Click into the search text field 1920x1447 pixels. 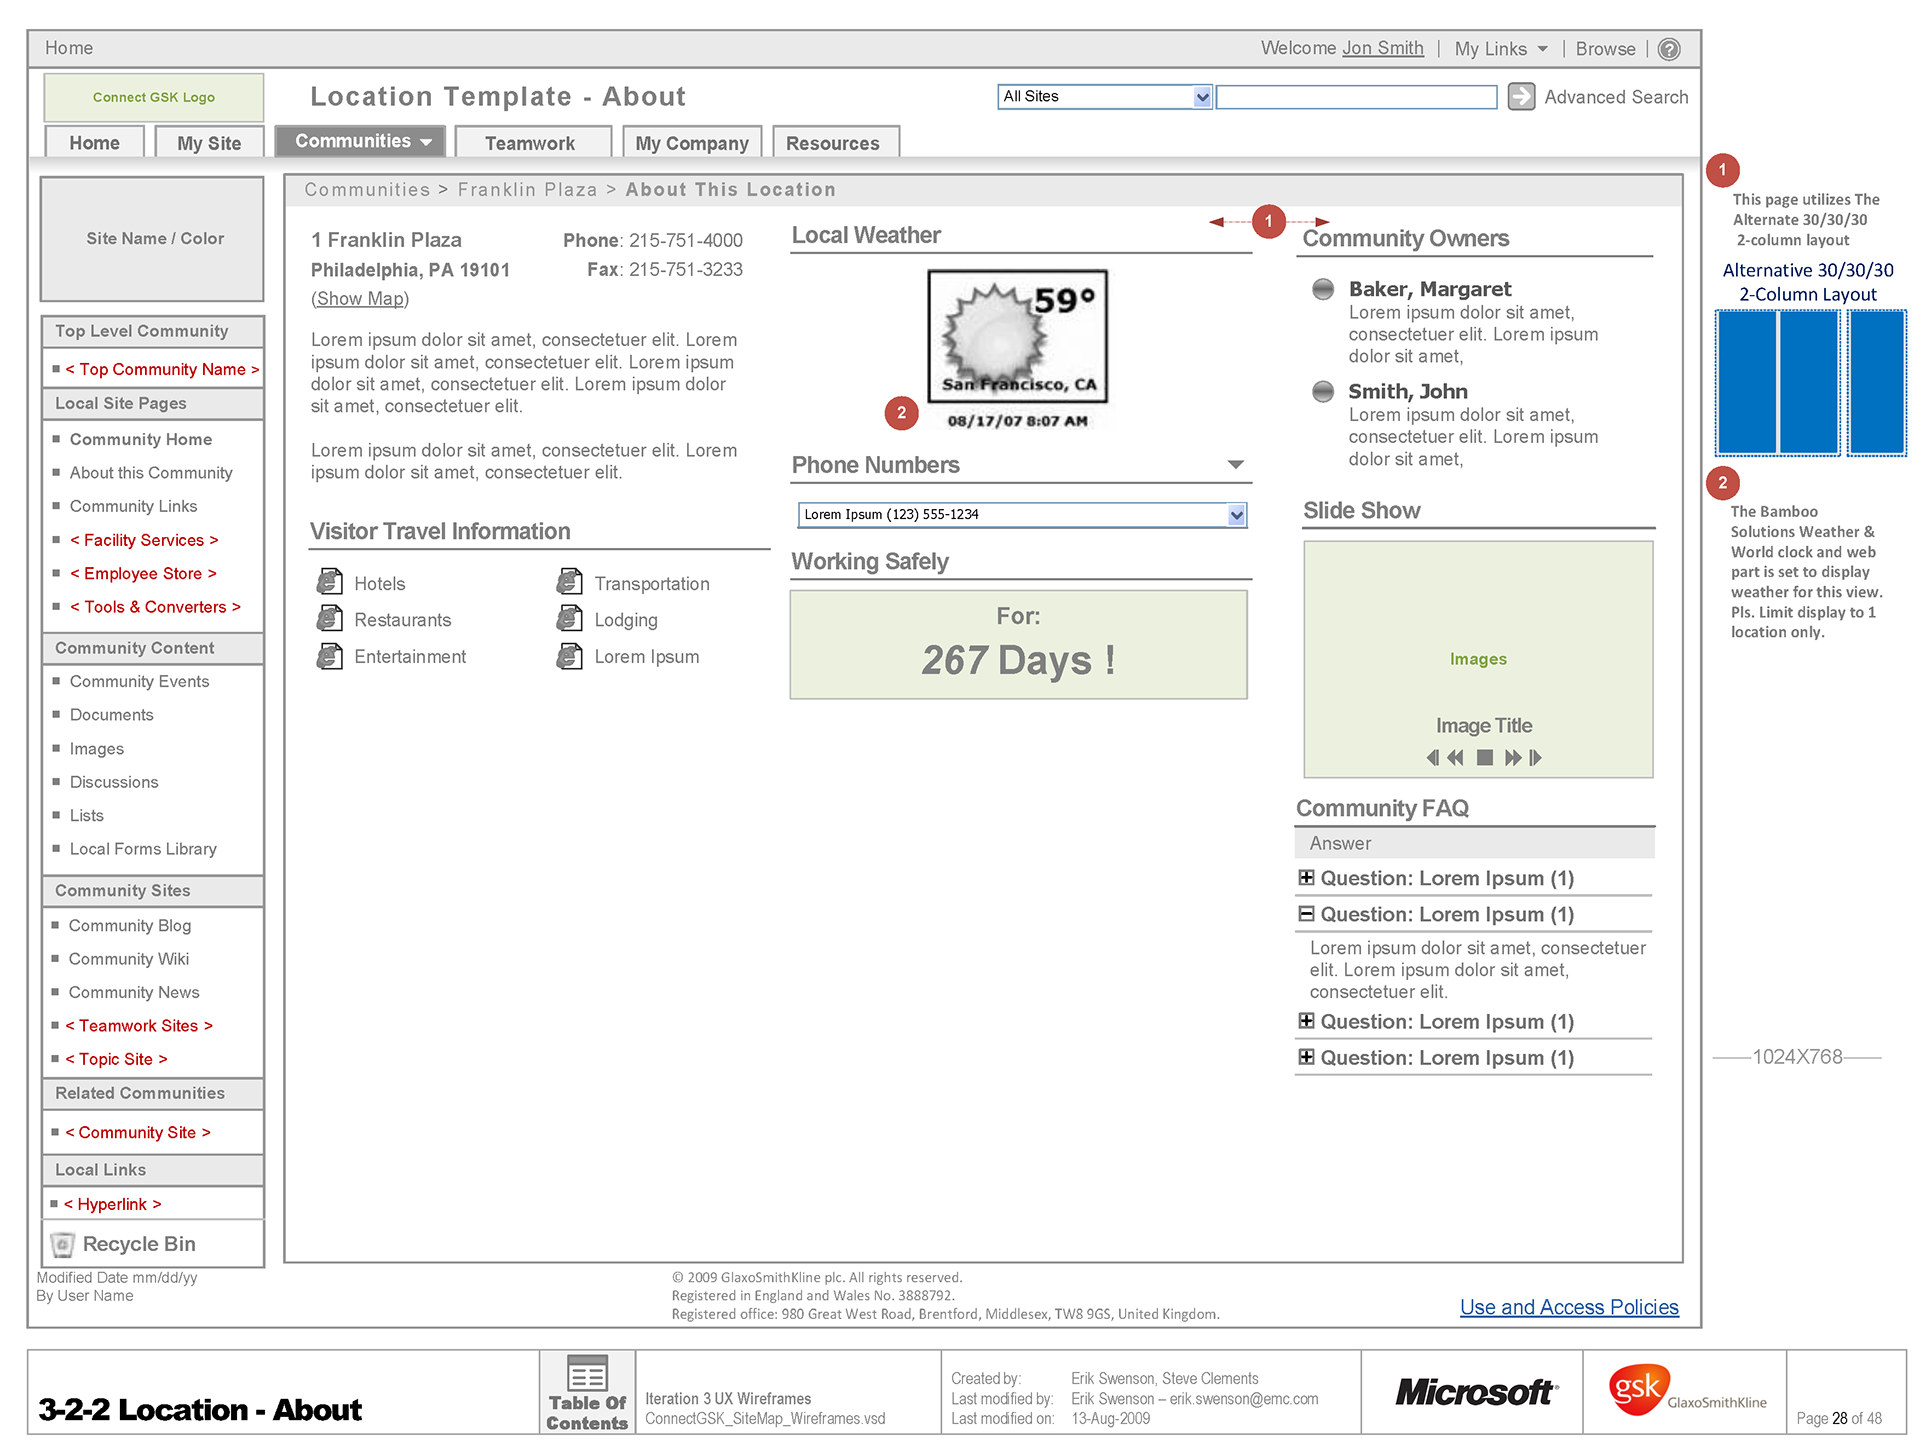coord(1355,97)
